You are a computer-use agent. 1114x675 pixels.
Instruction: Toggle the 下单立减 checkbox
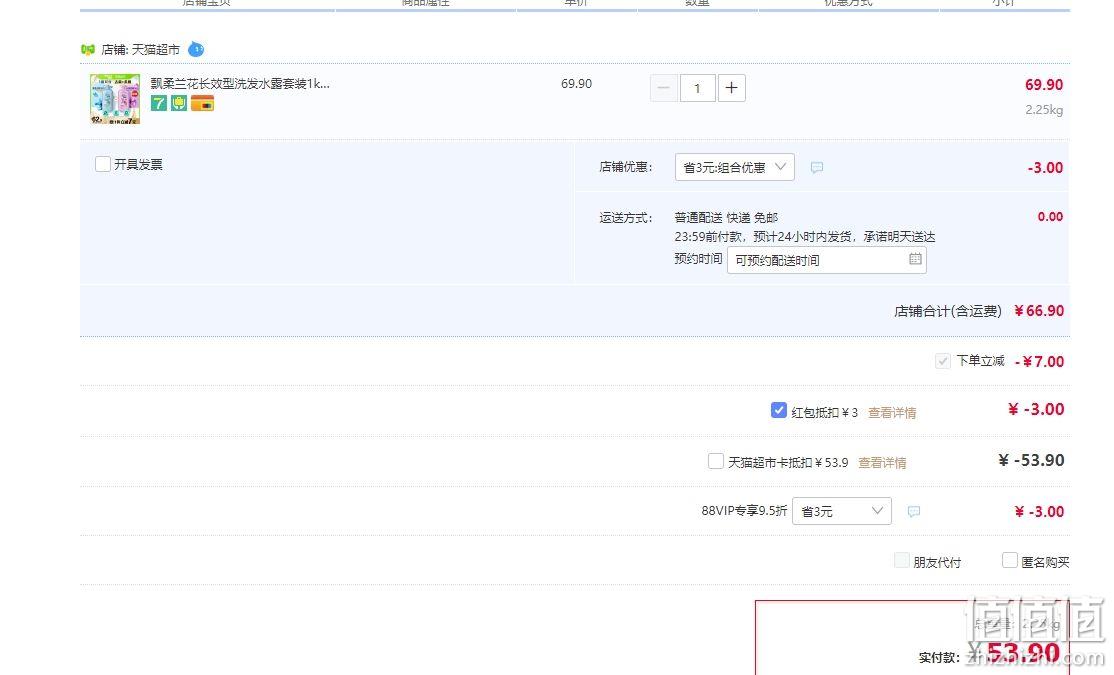(x=943, y=361)
